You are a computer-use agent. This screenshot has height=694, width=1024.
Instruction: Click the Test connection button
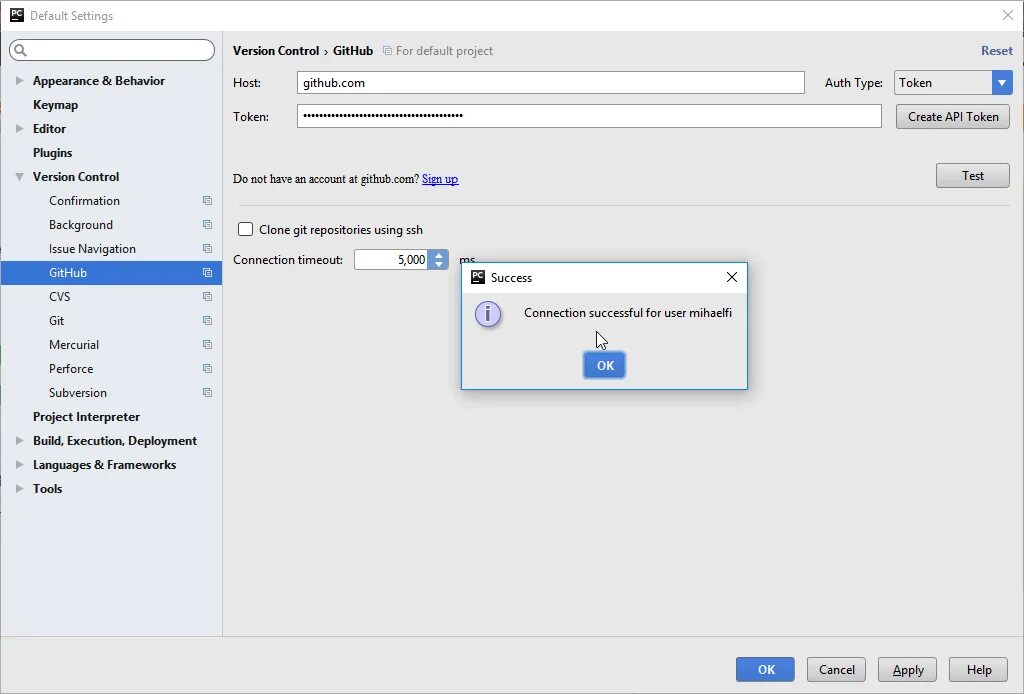(x=972, y=176)
